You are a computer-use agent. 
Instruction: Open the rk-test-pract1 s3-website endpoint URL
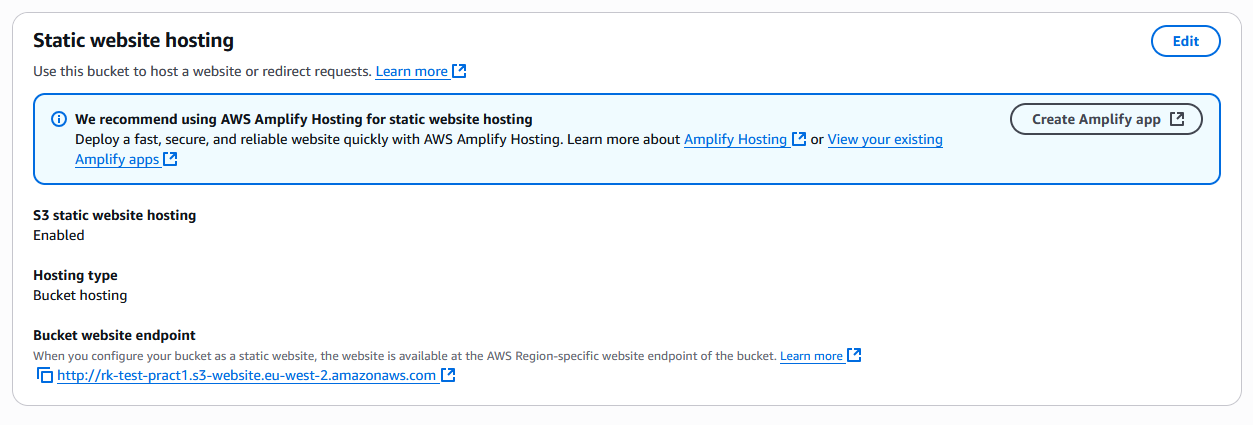[x=247, y=376]
